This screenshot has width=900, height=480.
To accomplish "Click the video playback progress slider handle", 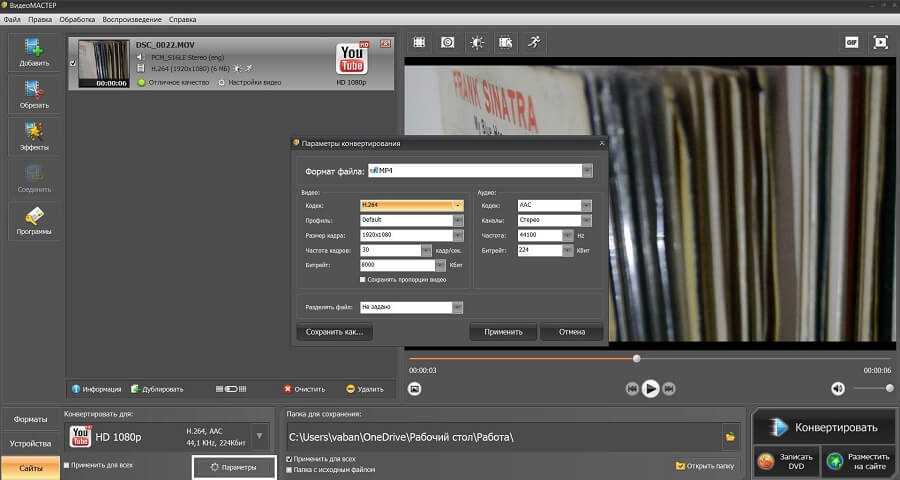I will [636, 358].
